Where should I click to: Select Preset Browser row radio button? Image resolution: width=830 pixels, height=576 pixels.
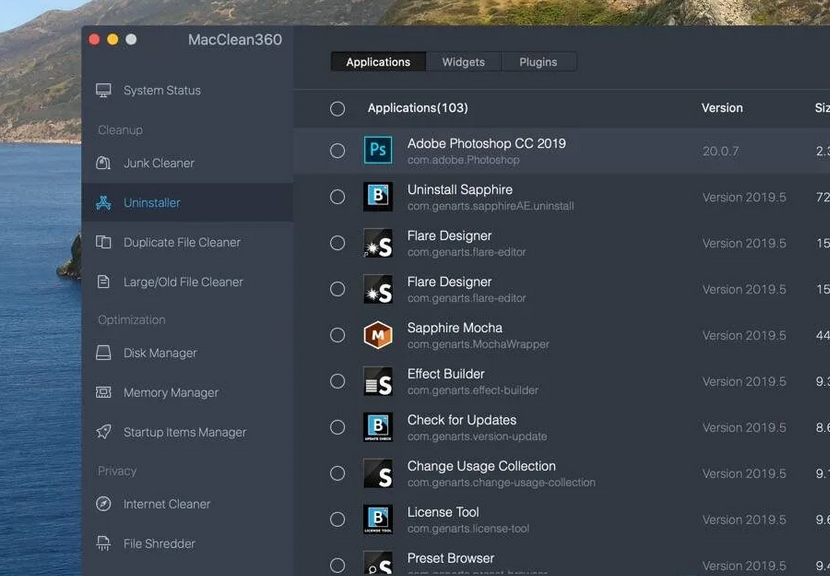pyautogui.click(x=337, y=565)
